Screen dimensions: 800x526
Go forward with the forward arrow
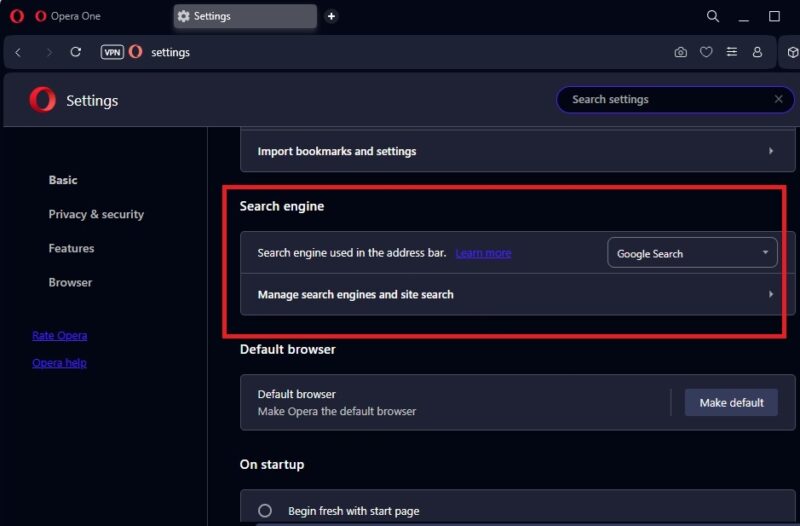[49, 52]
